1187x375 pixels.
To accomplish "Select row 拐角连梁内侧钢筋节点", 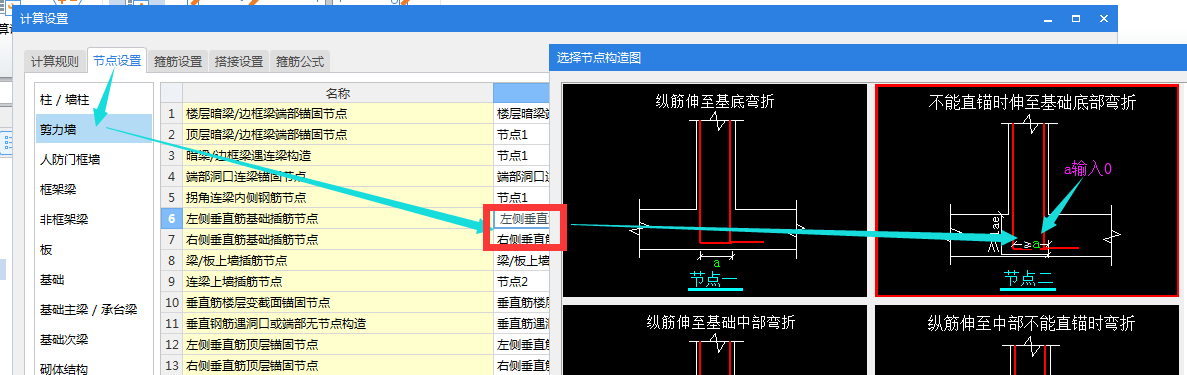I will click(338, 198).
